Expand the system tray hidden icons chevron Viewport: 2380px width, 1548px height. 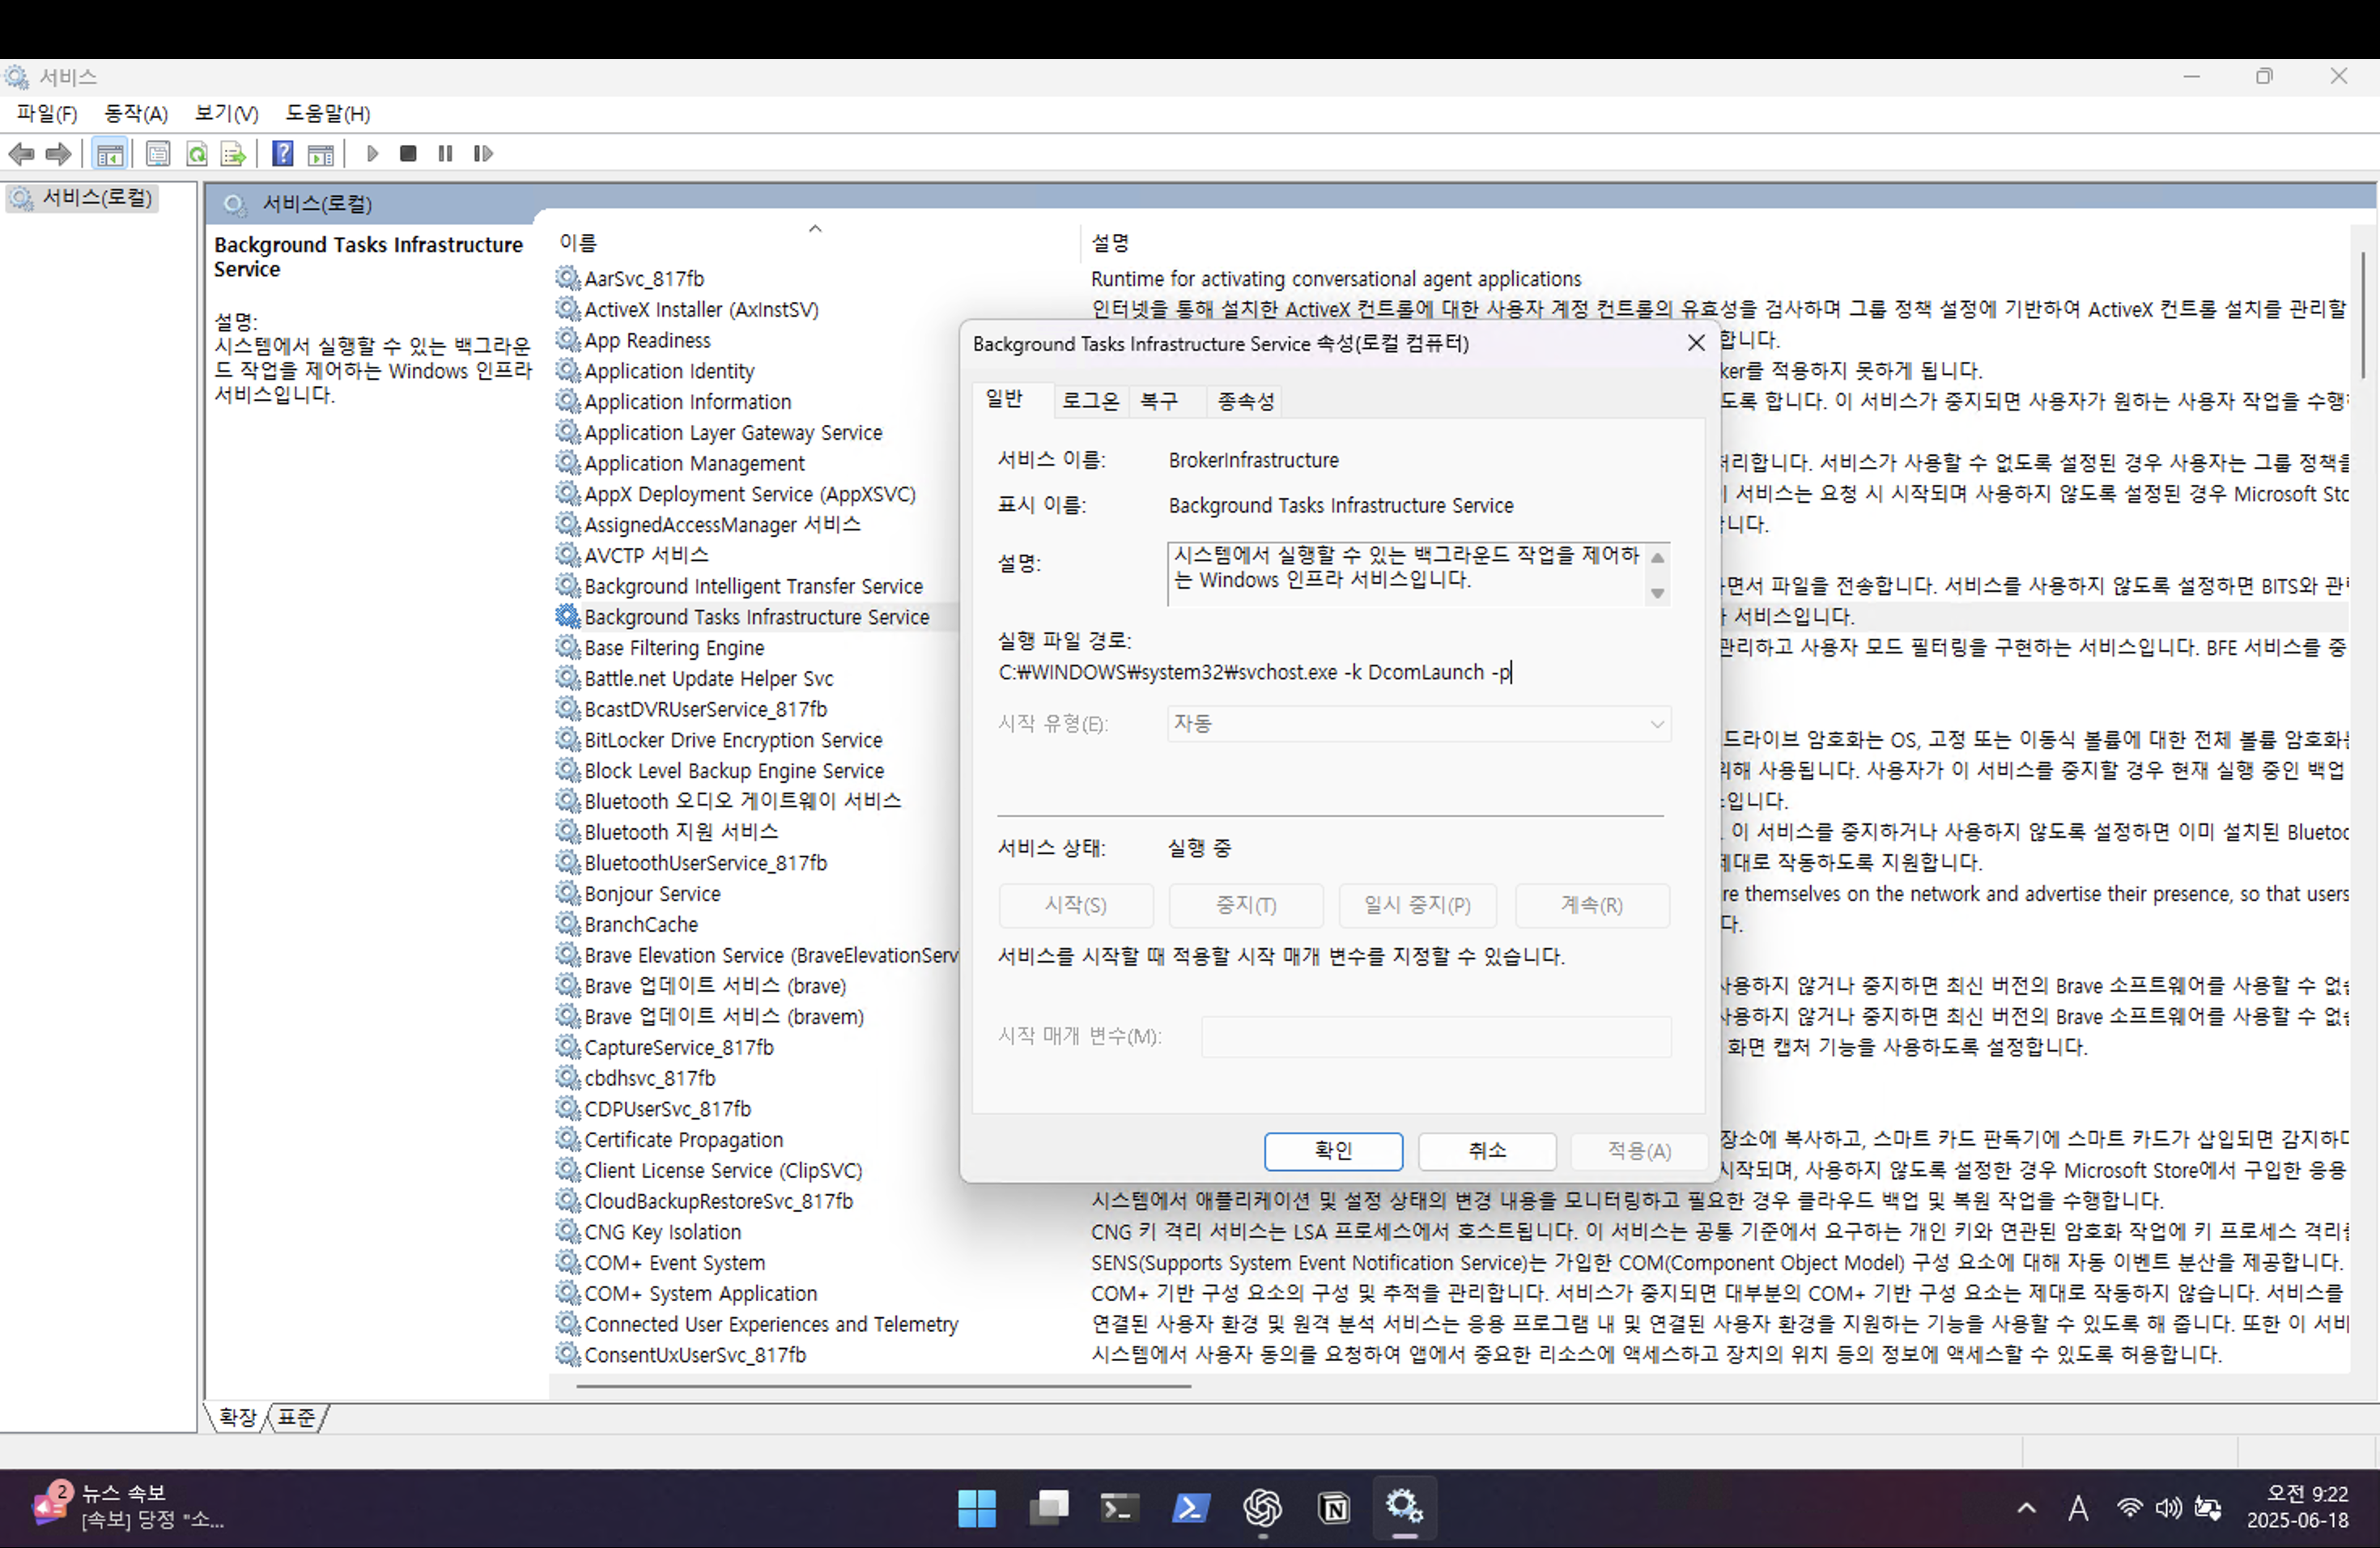click(x=2026, y=1508)
